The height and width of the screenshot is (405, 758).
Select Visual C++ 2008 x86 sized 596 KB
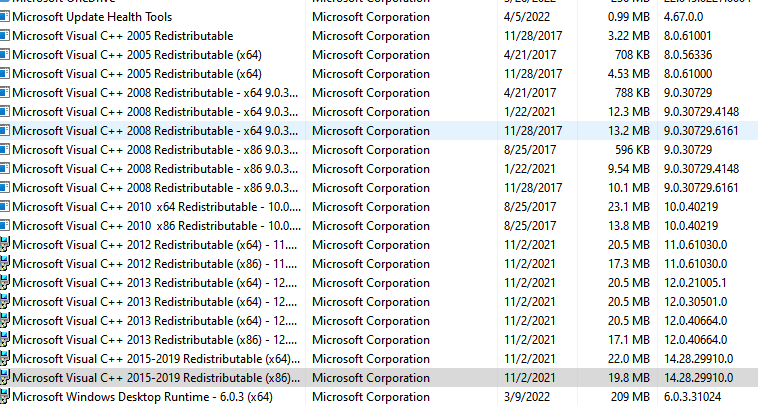379,150
